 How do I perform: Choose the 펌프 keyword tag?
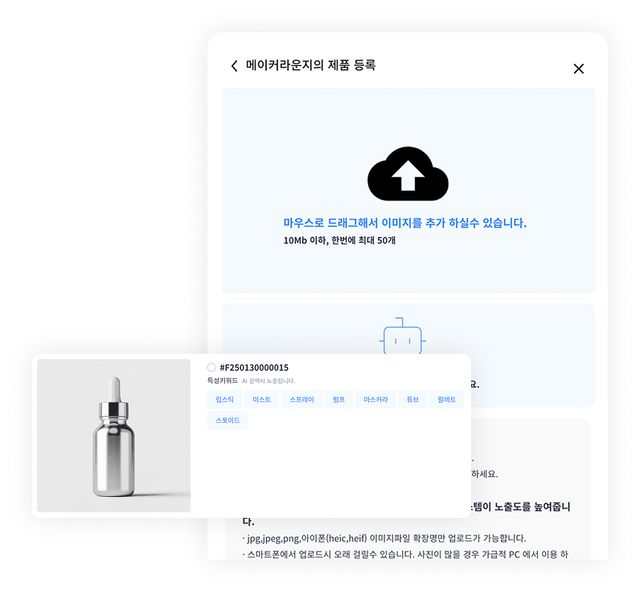pos(338,399)
